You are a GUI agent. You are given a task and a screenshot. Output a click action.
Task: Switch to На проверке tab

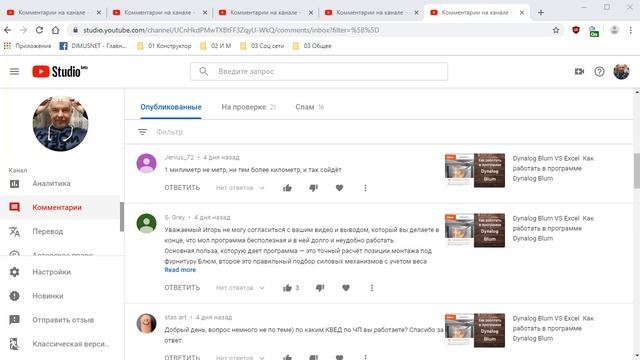pyautogui.click(x=249, y=107)
